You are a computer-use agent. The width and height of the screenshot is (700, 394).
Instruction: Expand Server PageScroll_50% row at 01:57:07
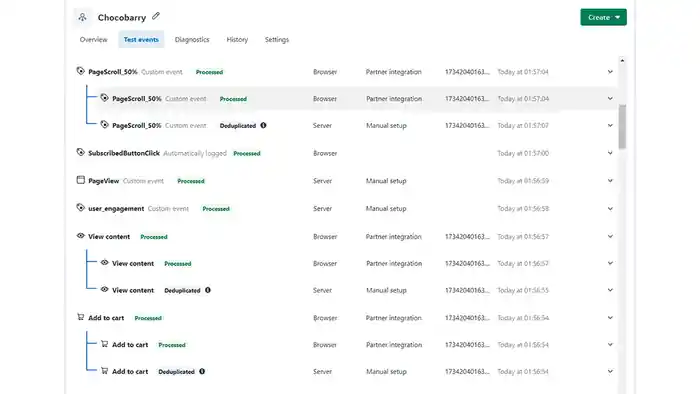point(610,125)
